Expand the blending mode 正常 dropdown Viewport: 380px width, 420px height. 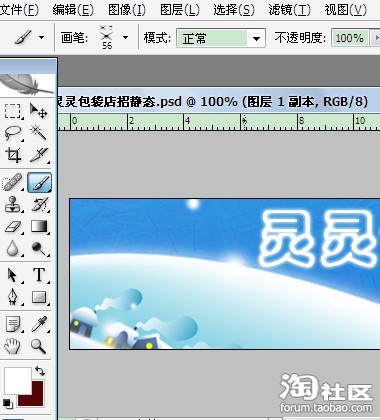click(256, 38)
